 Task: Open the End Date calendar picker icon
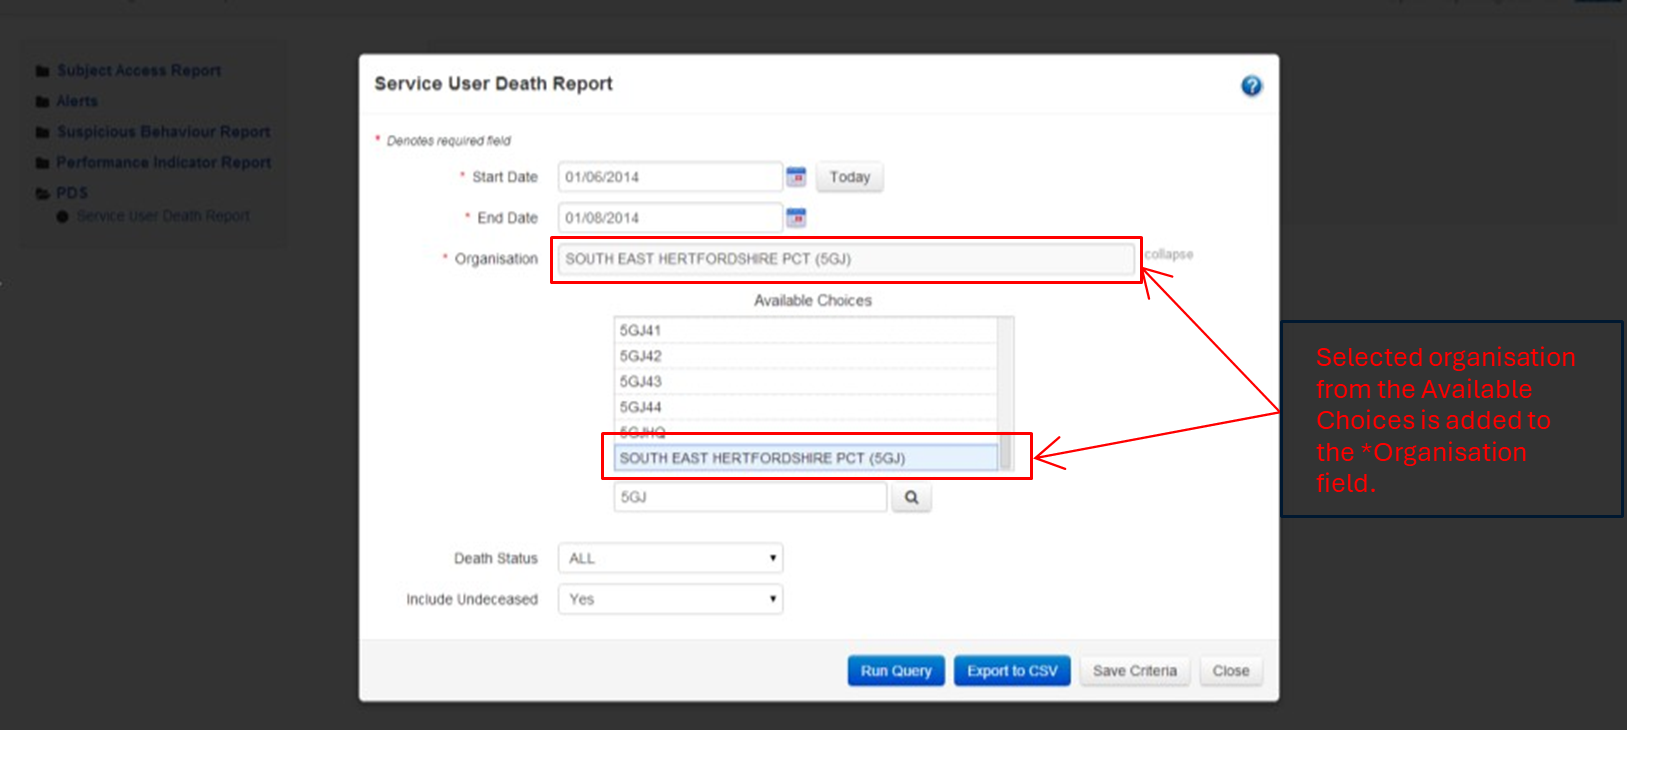(x=796, y=218)
